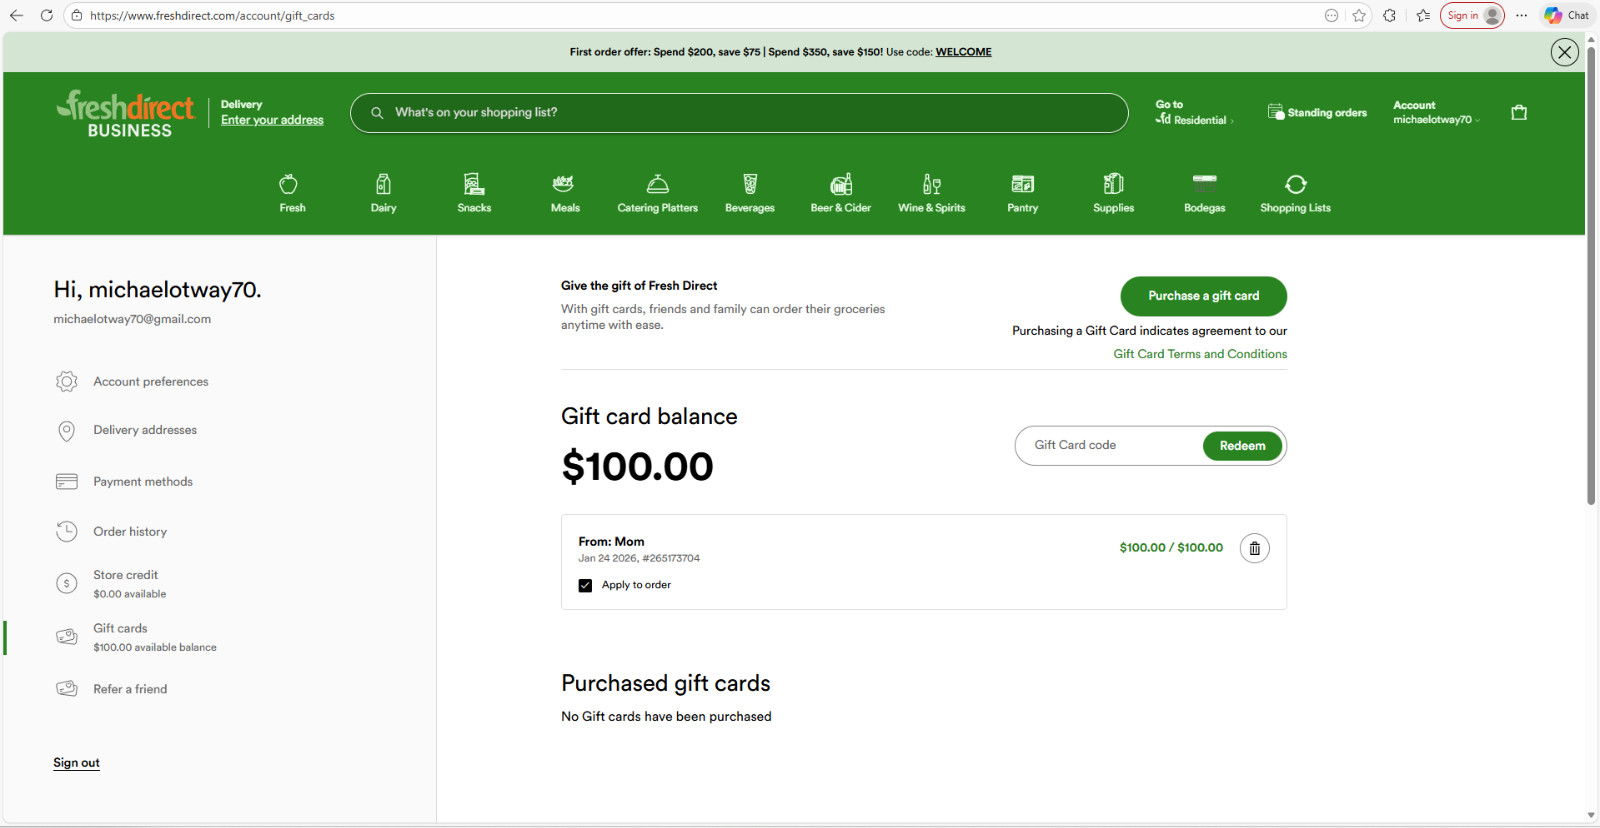Click the browser address bar URL
Image resolution: width=1600 pixels, height=828 pixels.
pos(212,15)
